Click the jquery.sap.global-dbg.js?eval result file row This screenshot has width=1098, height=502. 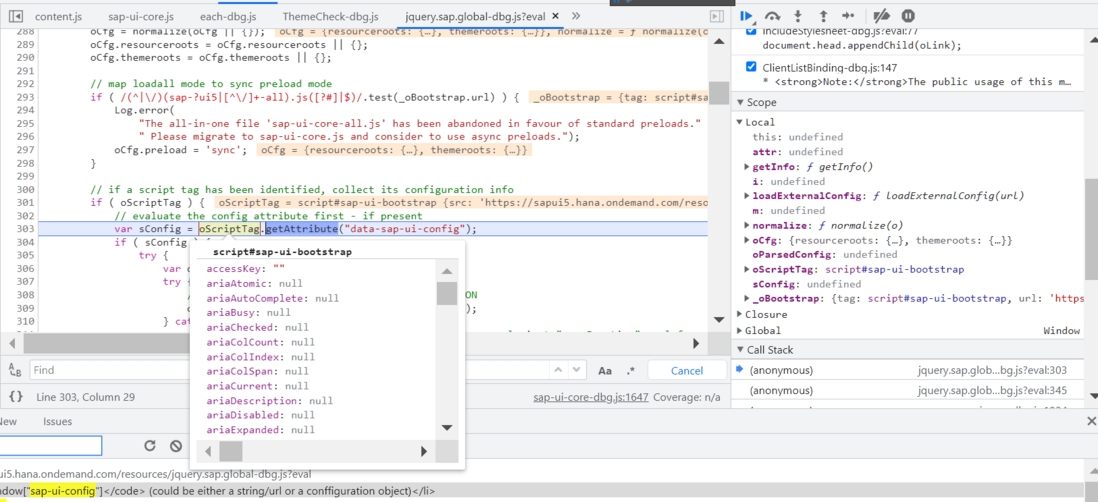coord(155,474)
